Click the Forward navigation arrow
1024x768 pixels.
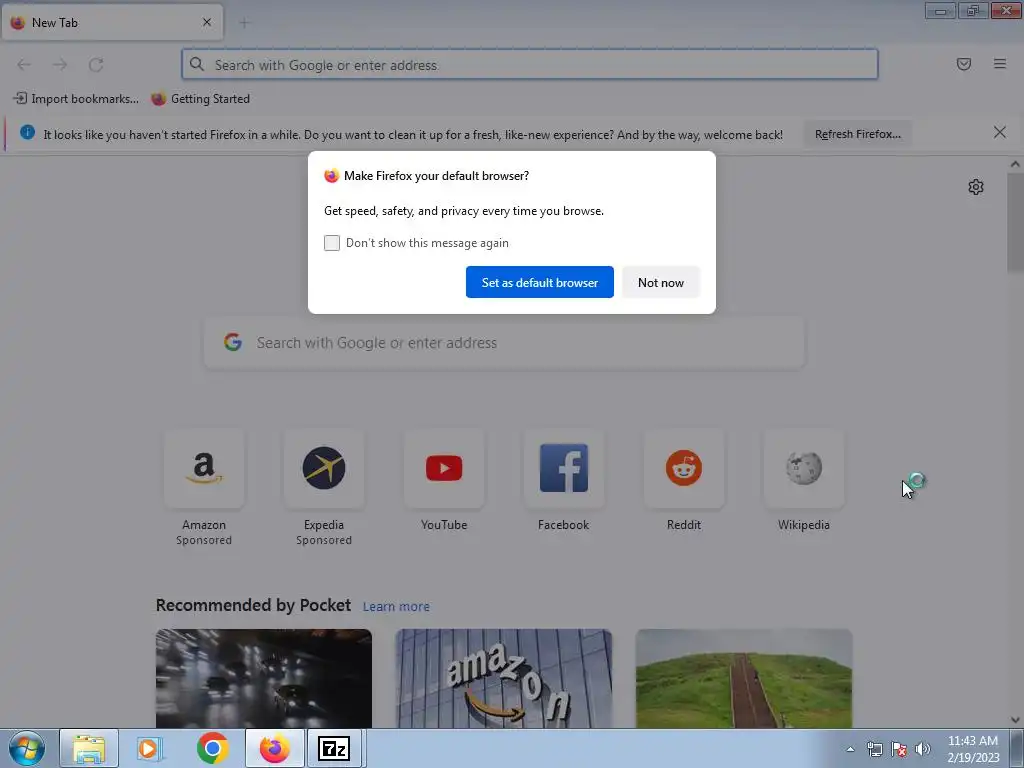coord(60,65)
